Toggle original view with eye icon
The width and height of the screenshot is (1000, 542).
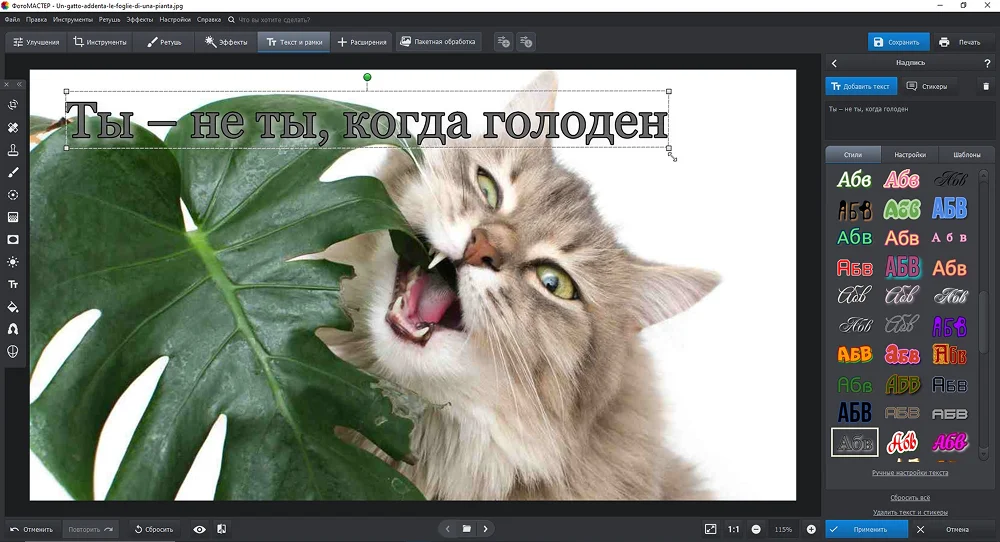click(x=199, y=529)
